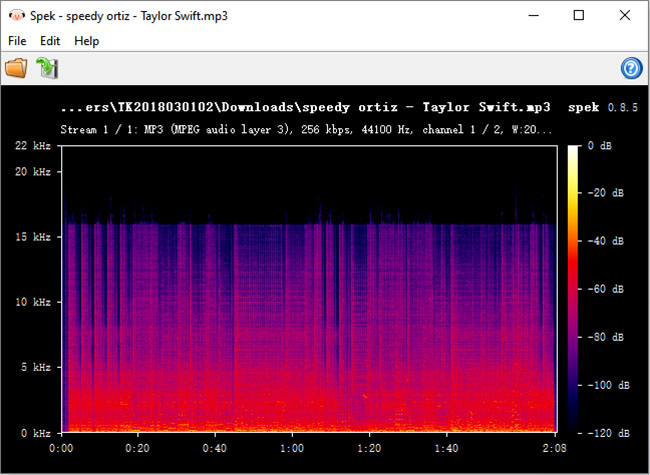The width and height of the screenshot is (650, 475).
Task: Click the 0 kHz frequency axis label
Action: click(x=36, y=433)
